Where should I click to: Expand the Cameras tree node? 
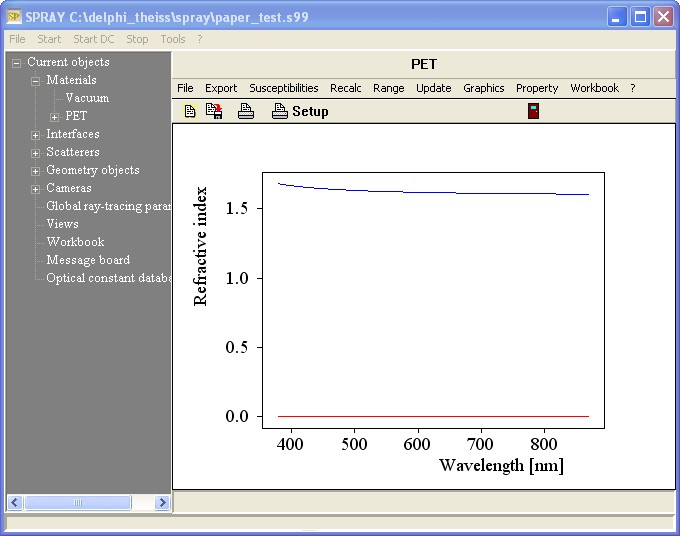[36, 189]
